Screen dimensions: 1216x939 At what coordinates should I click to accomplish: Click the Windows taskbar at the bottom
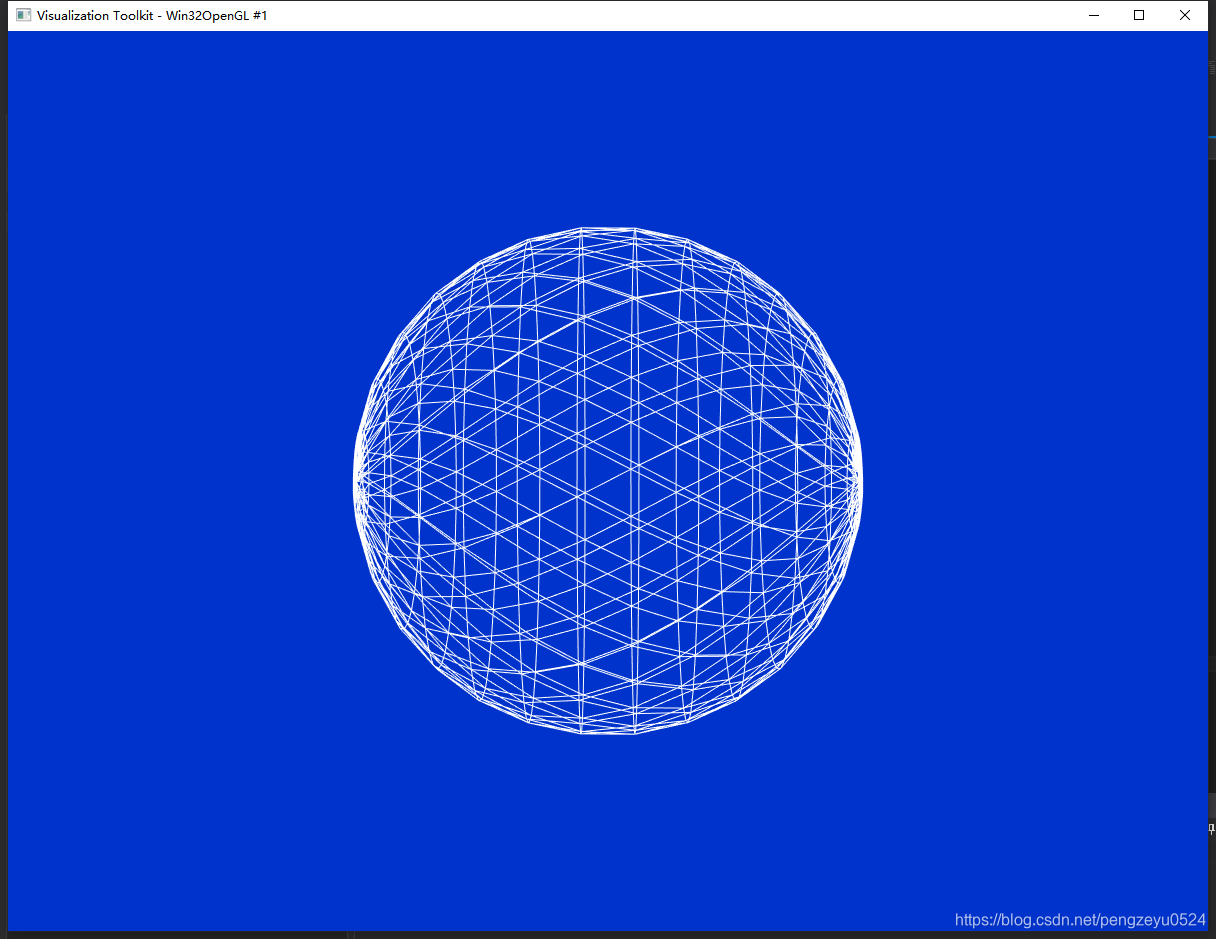click(600, 933)
